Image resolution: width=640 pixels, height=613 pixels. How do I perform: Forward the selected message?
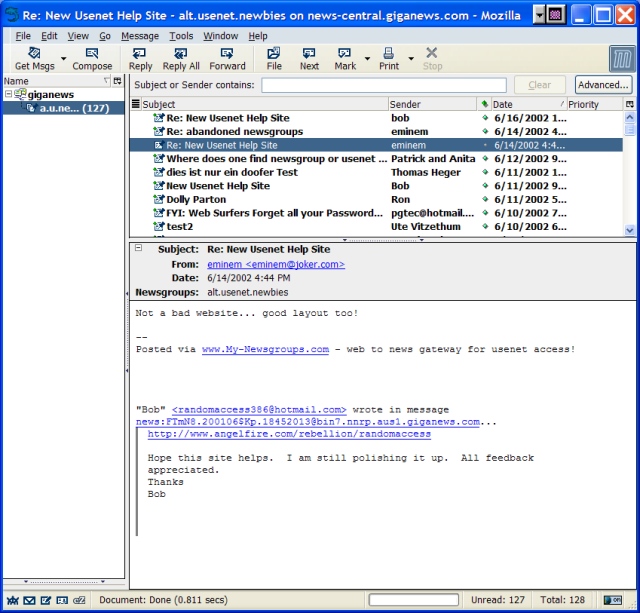(x=227, y=58)
